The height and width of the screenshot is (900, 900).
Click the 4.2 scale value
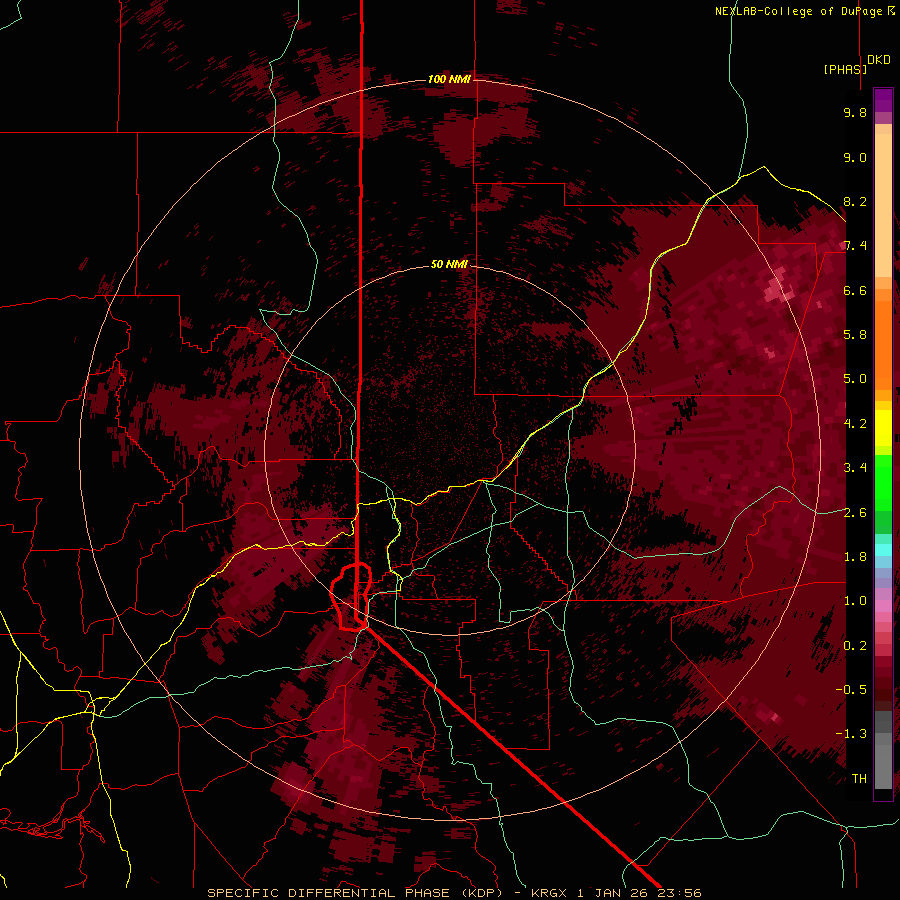855,424
